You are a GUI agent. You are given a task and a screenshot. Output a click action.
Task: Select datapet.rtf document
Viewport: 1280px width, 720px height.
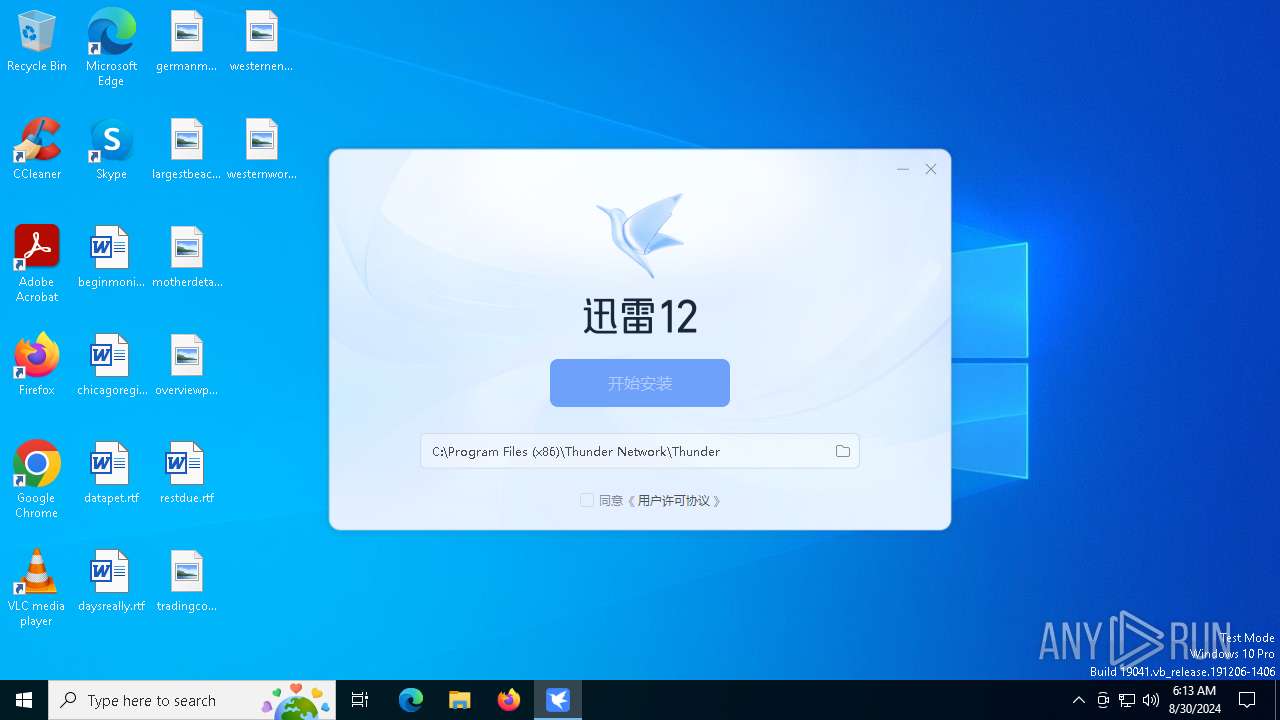pyautogui.click(x=111, y=474)
